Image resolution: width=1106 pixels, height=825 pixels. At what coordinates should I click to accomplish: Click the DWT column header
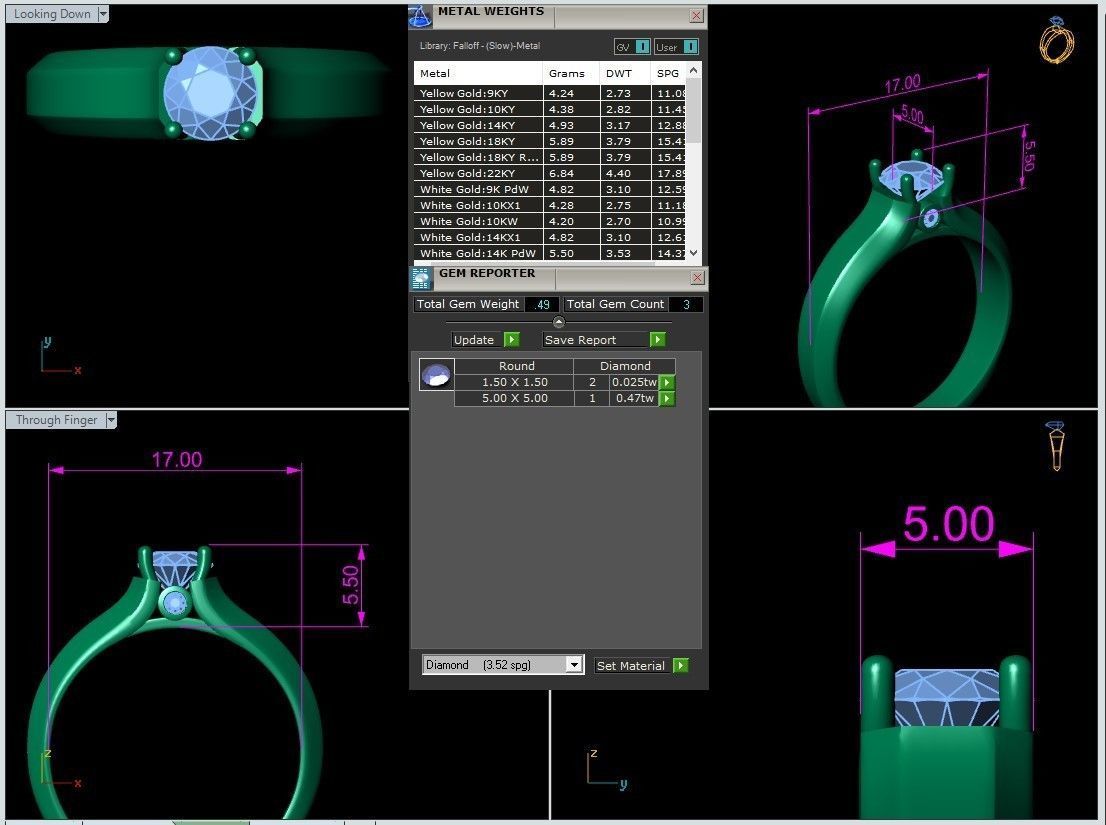625,73
